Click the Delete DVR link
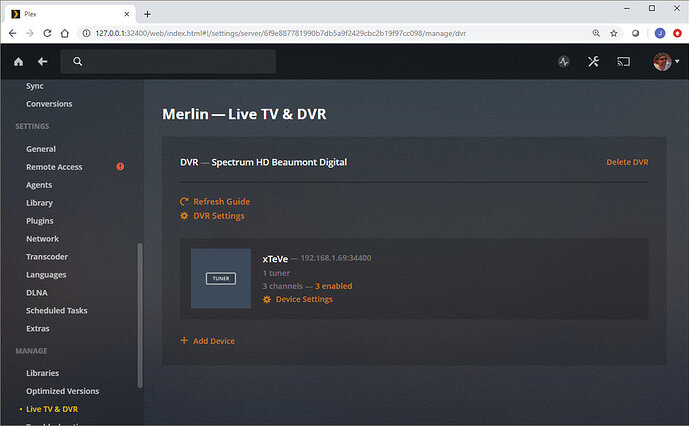Viewport: 689px width, 426px height. coord(627,162)
